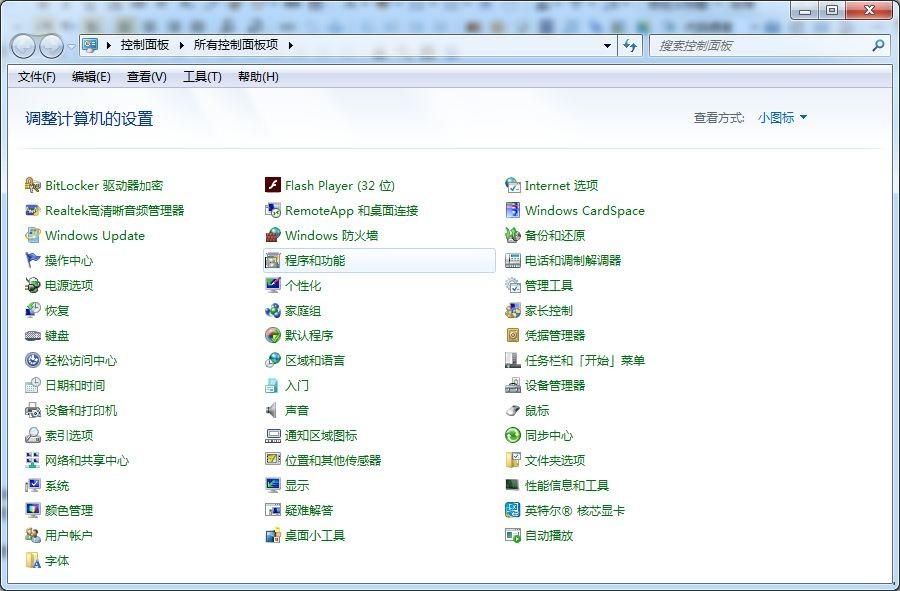Select the 控制面板 breadcrumb segment

pyautogui.click(x=145, y=45)
